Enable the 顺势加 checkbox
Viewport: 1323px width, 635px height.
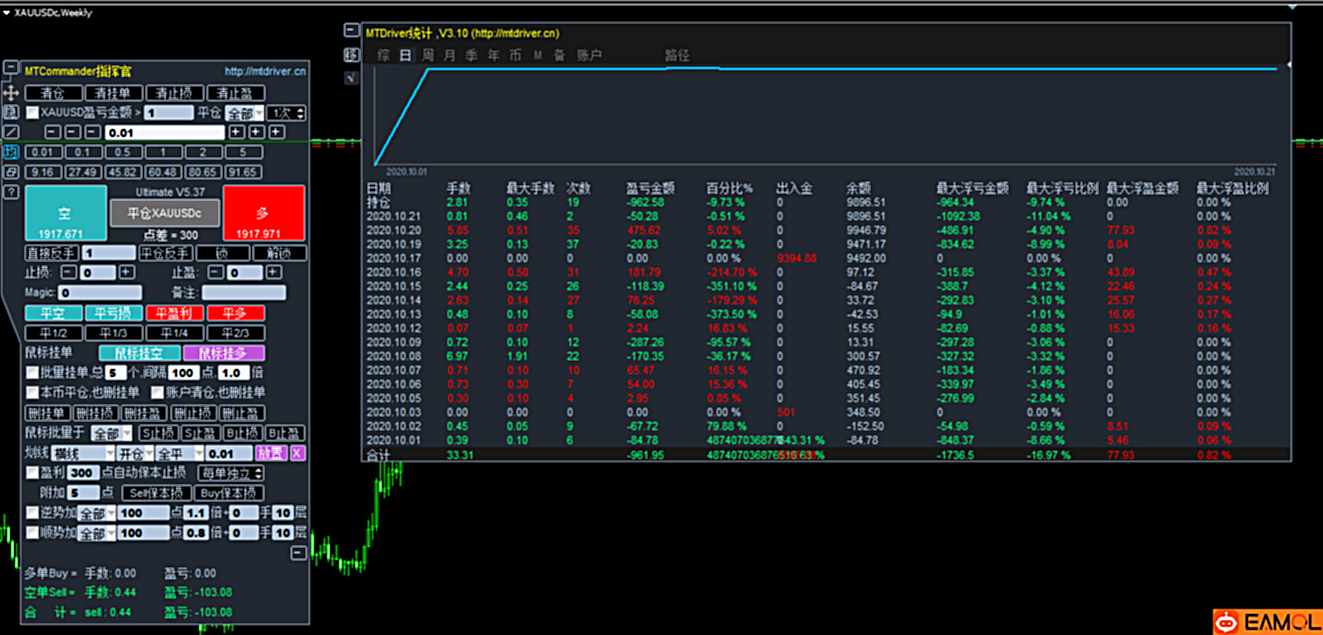pos(33,533)
